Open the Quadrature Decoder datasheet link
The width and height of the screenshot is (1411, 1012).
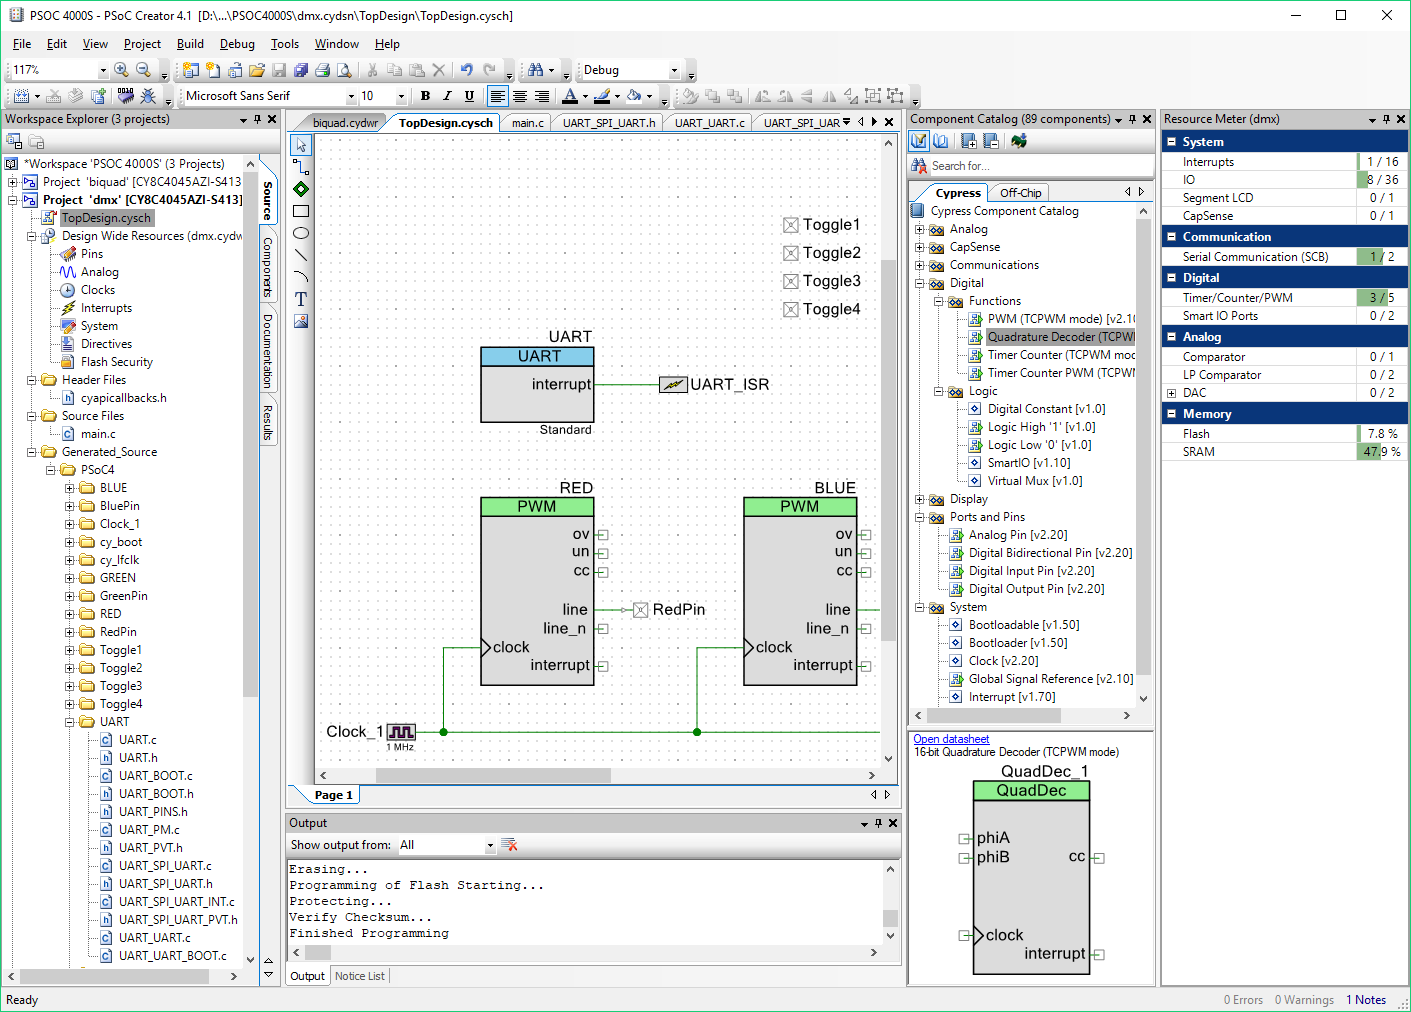pyautogui.click(x=950, y=739)
